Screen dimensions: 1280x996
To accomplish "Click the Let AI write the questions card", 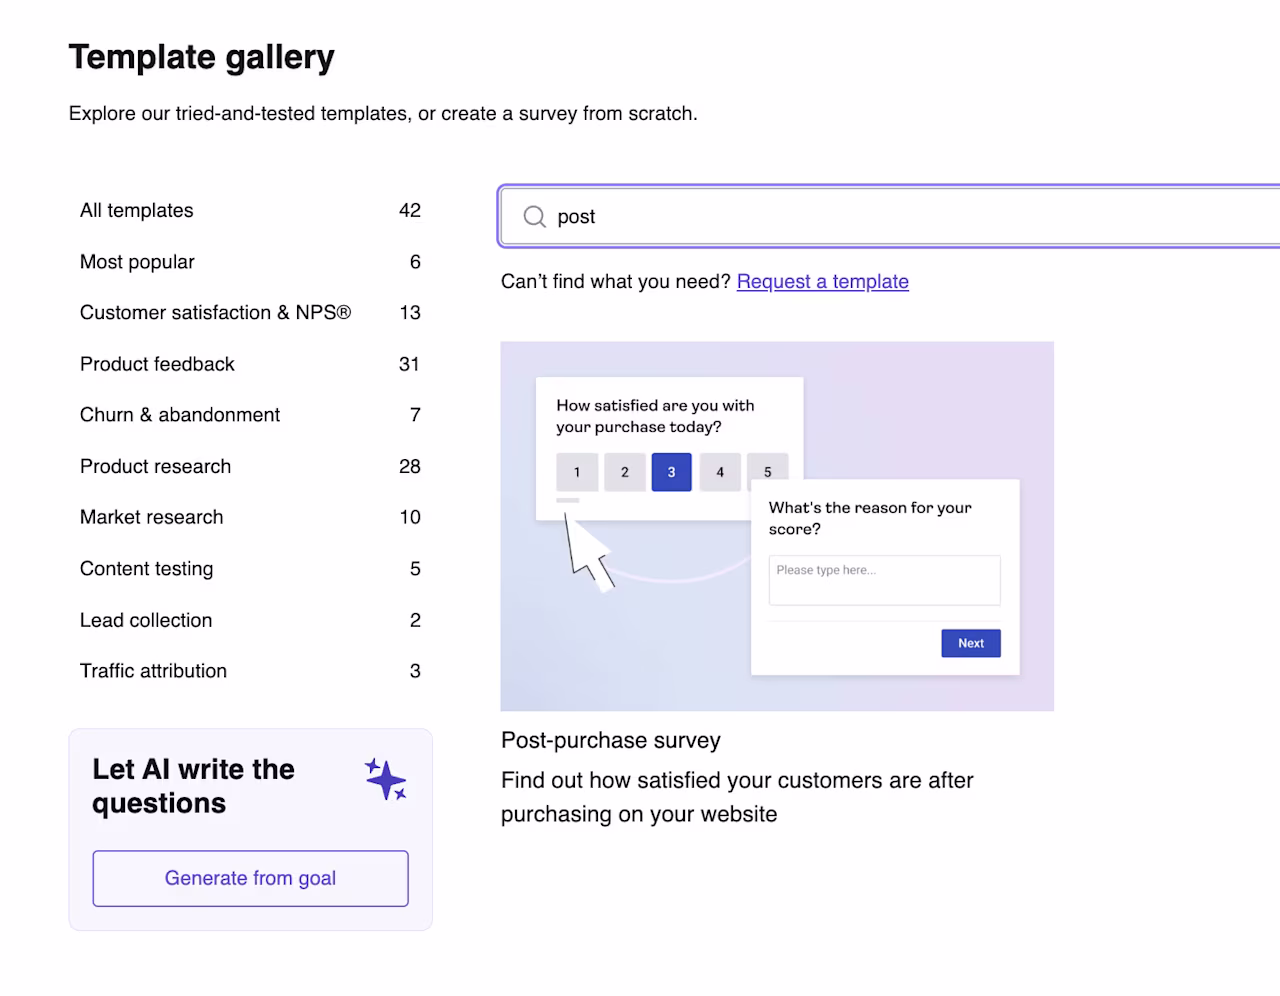I will click(x=250, y=830).
